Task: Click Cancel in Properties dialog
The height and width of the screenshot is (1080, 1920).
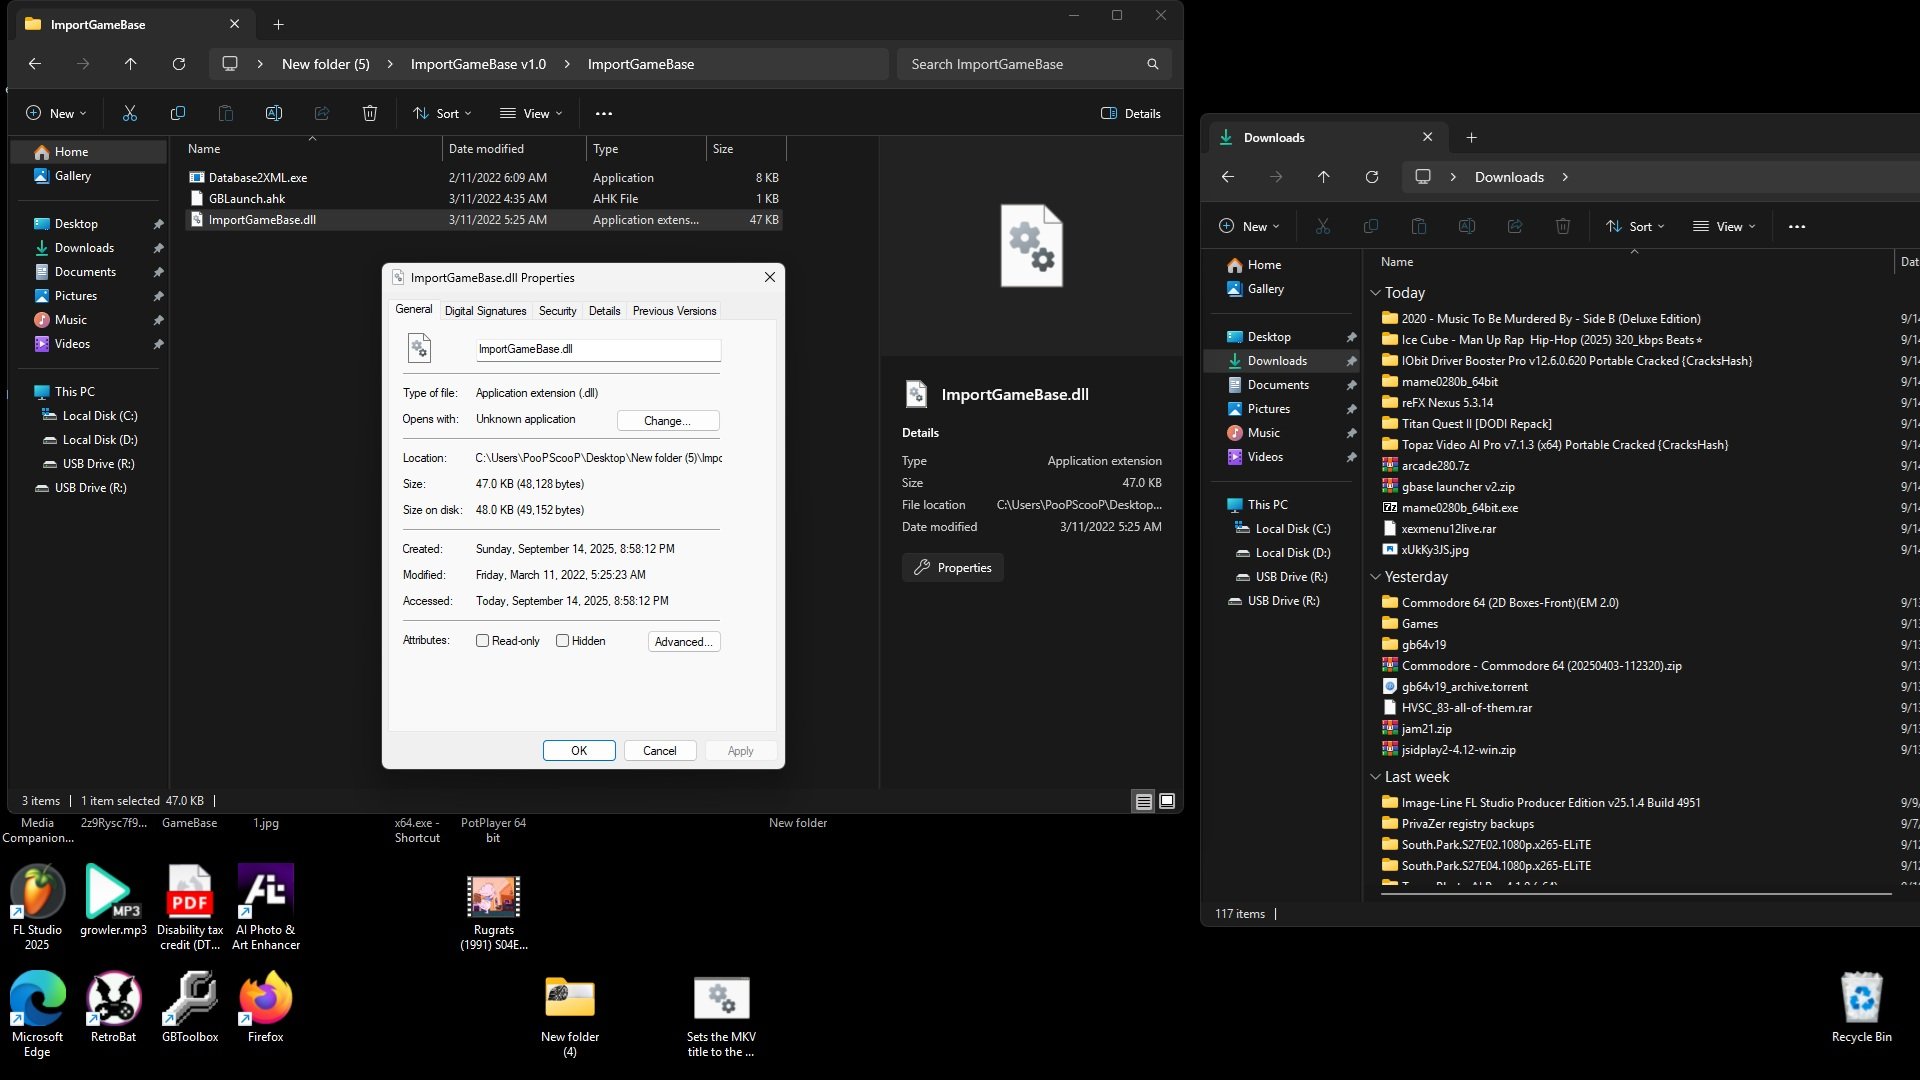Action: point(660,751)
